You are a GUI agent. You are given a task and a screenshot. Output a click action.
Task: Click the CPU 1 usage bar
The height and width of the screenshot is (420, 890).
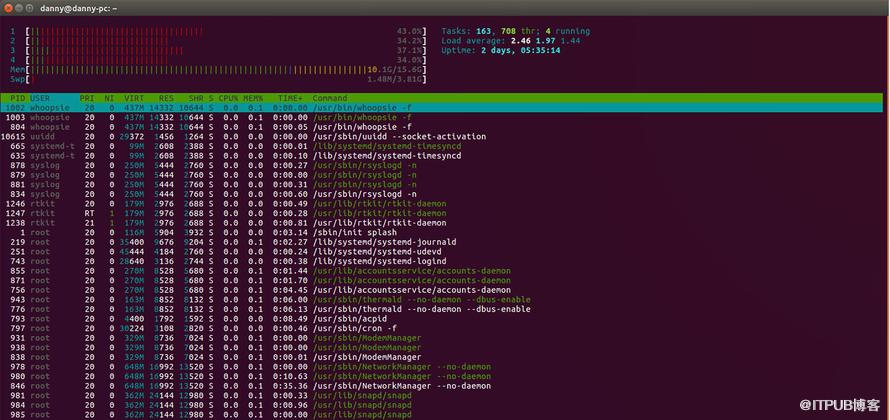click(x=225, y=31)
